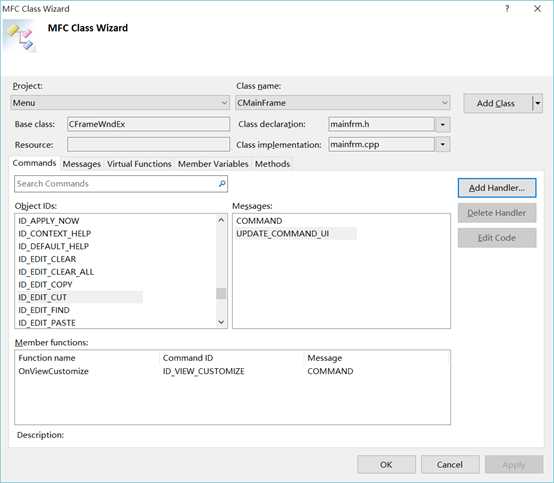Open the mainfrm.h class declaration dropdown arrow

pyautogui.click(x=442, y=124)
